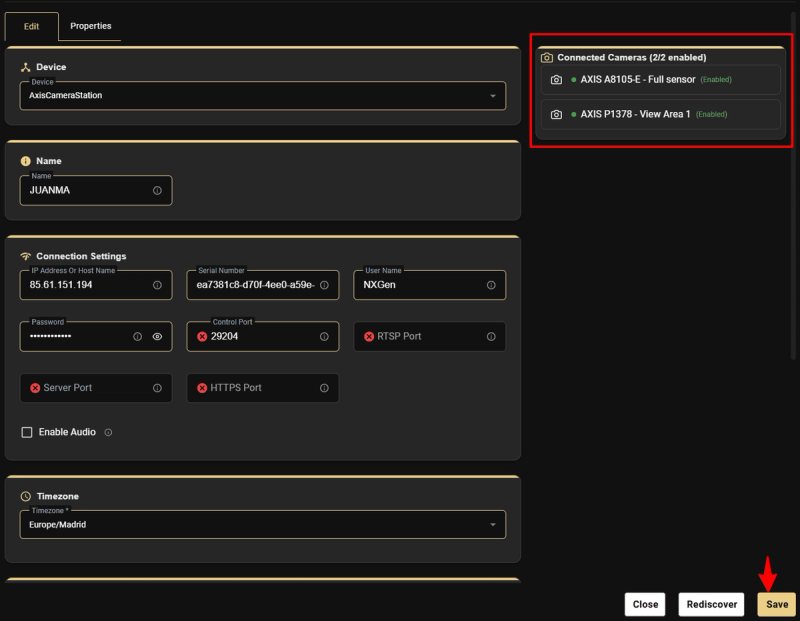Click the camera icon for AXIS P1378

pyautogui.click(x=556, y=114)
